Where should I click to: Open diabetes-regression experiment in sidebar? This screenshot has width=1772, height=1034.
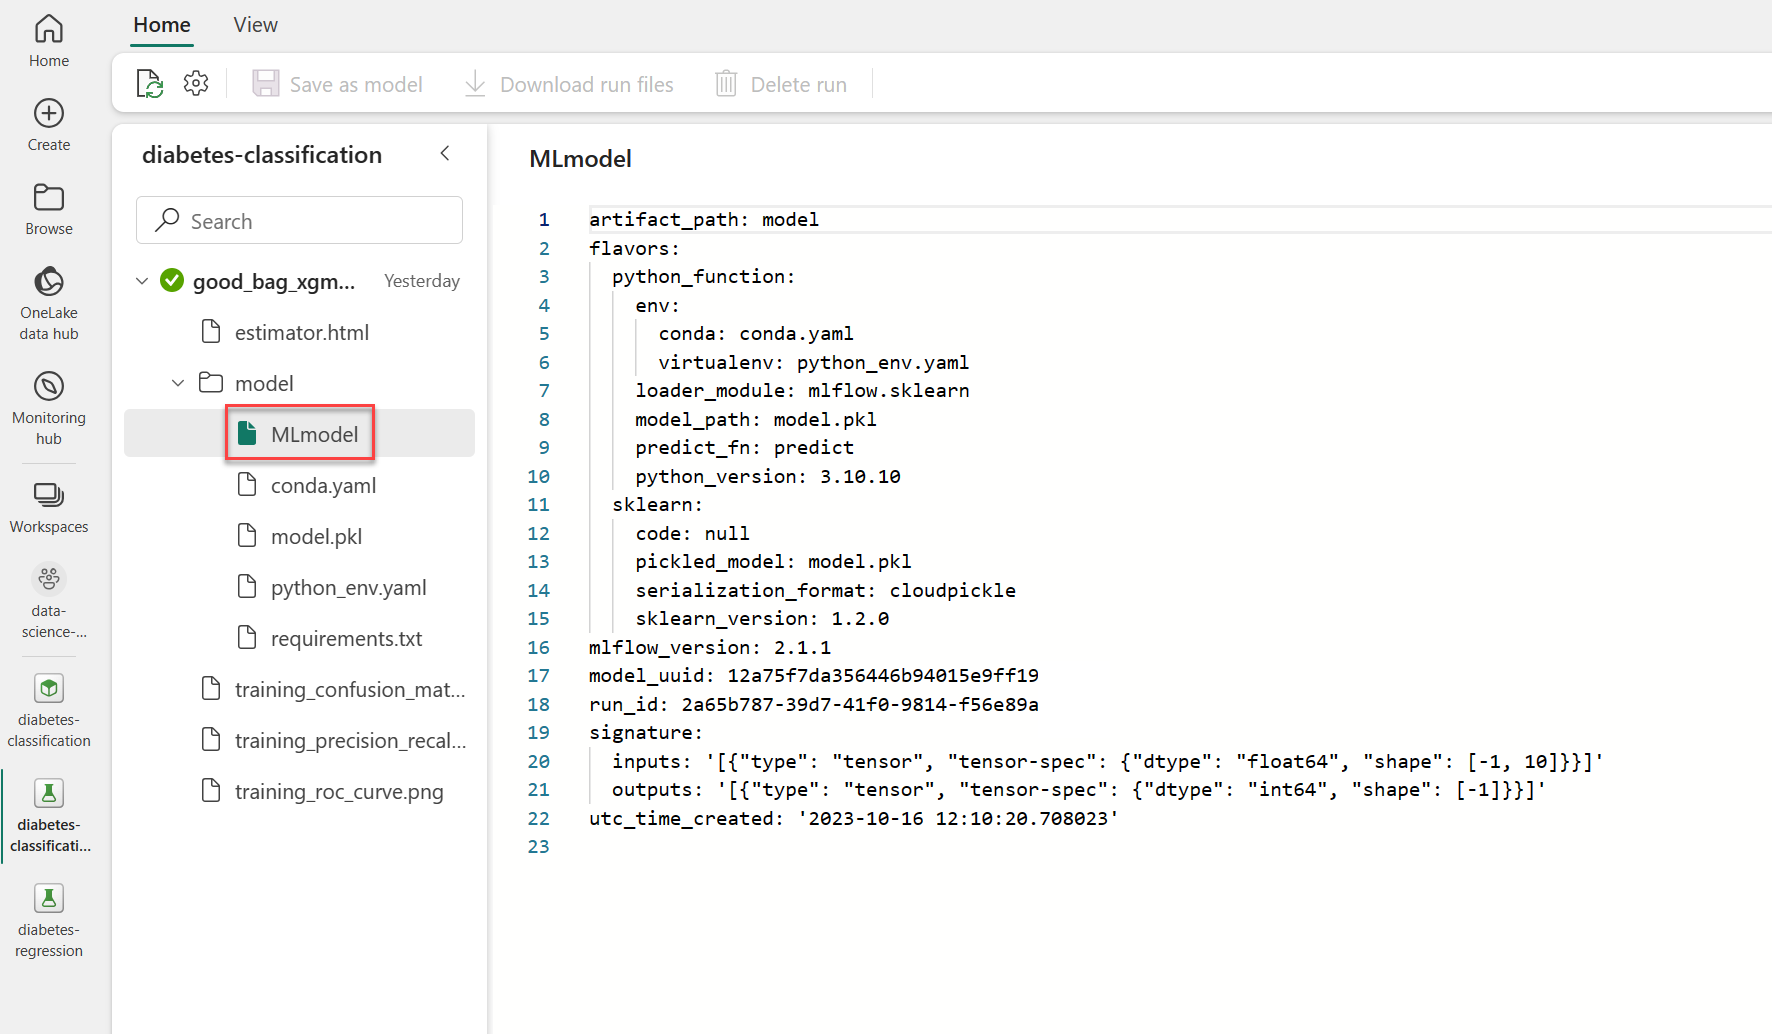(49, 920)
